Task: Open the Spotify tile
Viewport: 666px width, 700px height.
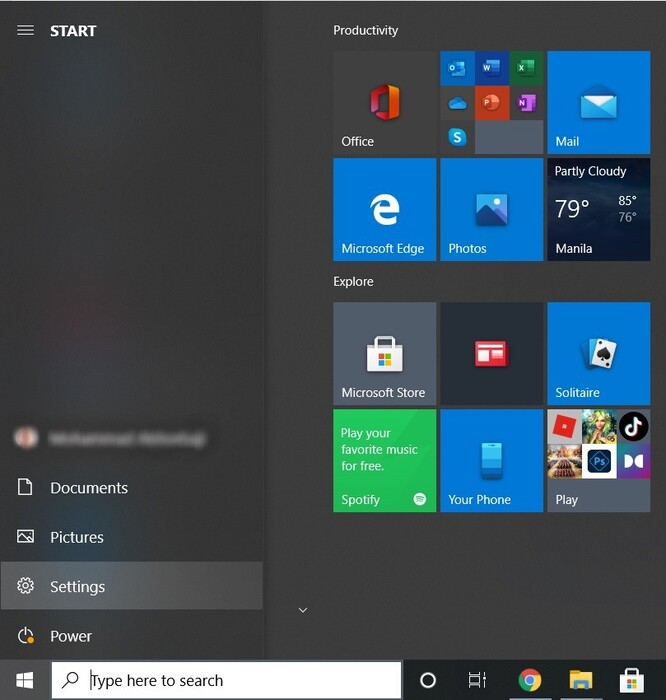Action: tap(384, 461)
